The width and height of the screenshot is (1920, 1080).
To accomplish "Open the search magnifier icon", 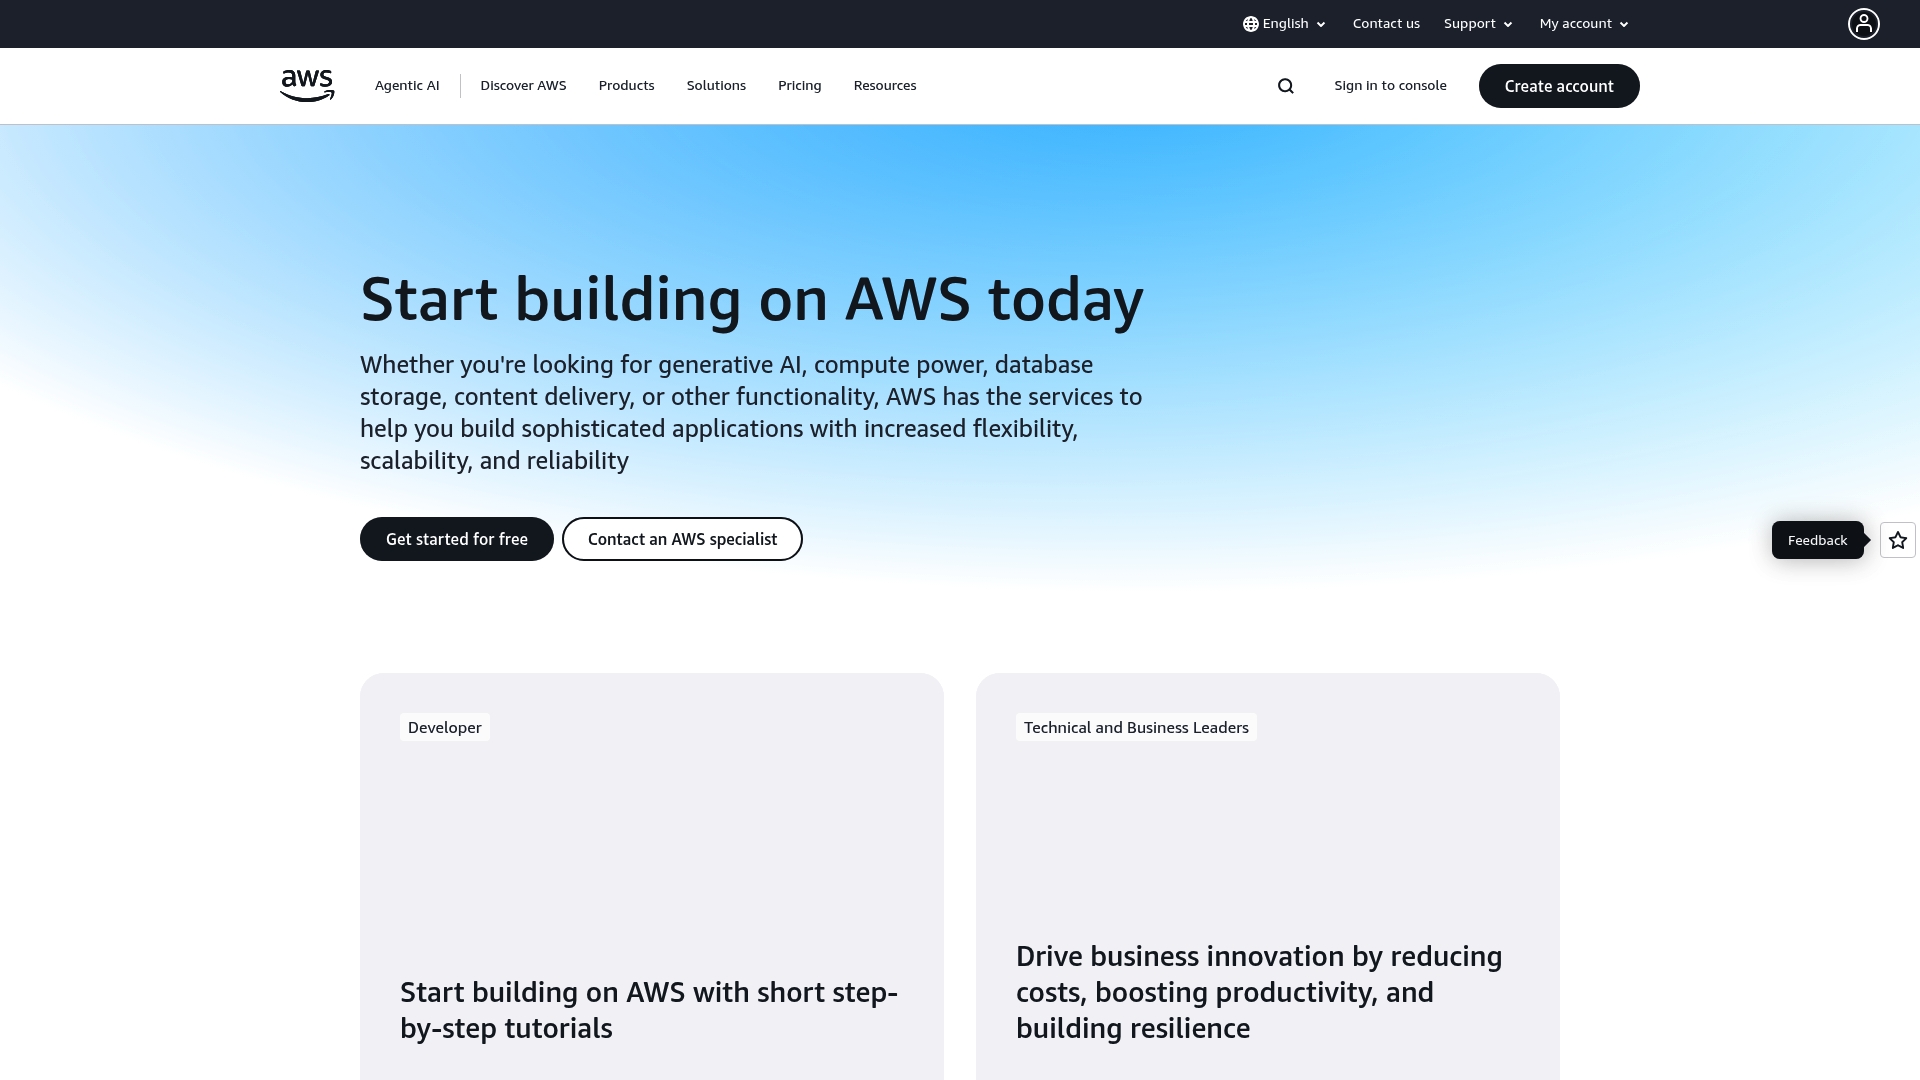I will [x=1285, y=86].
